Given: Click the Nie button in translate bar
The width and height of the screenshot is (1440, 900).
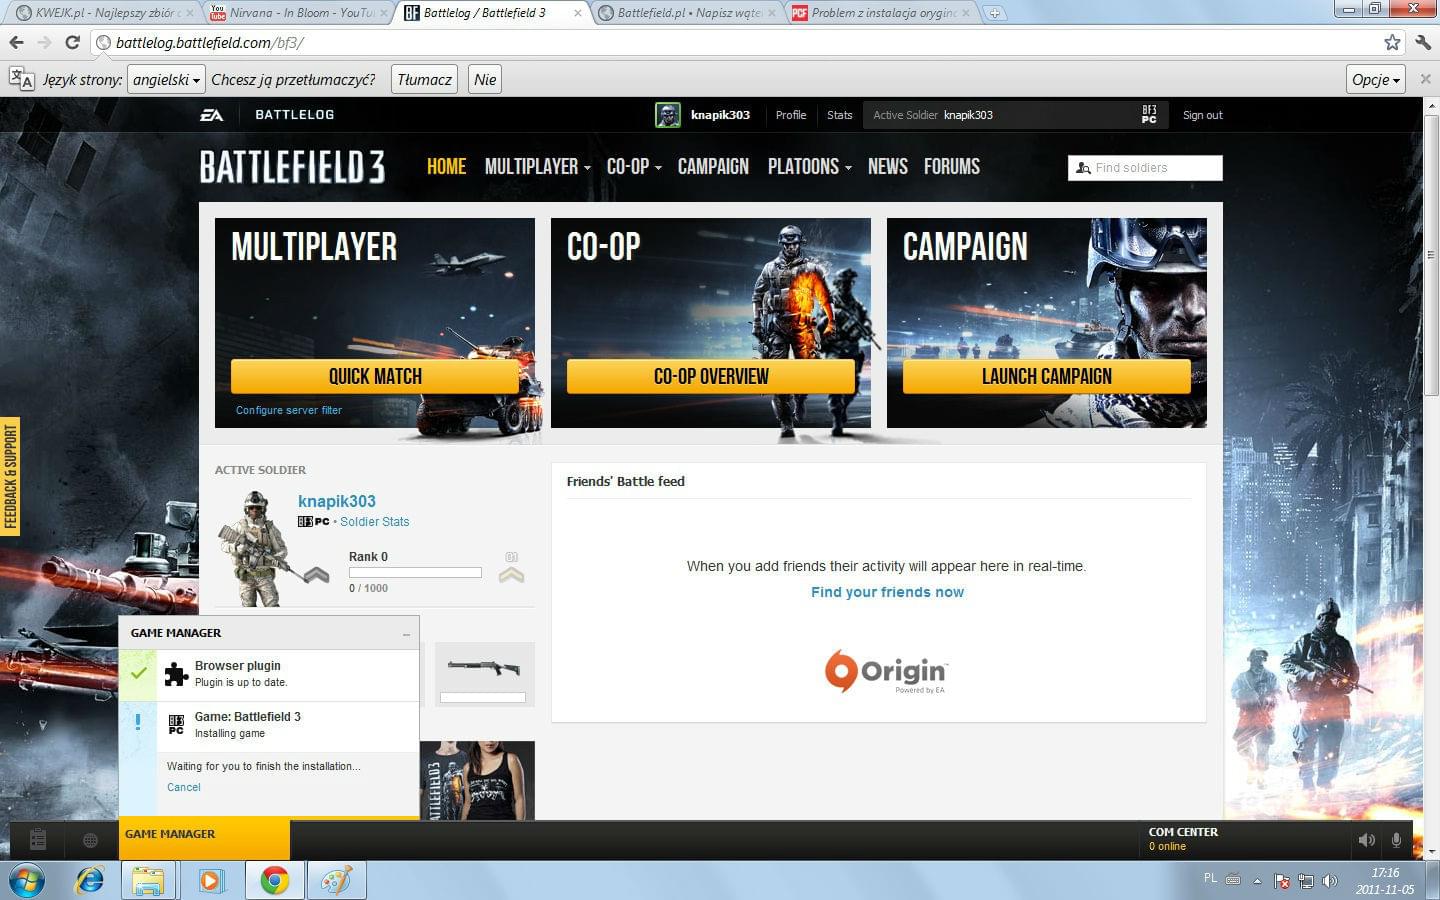Looking at the screenshot, I should coord(485,79).
